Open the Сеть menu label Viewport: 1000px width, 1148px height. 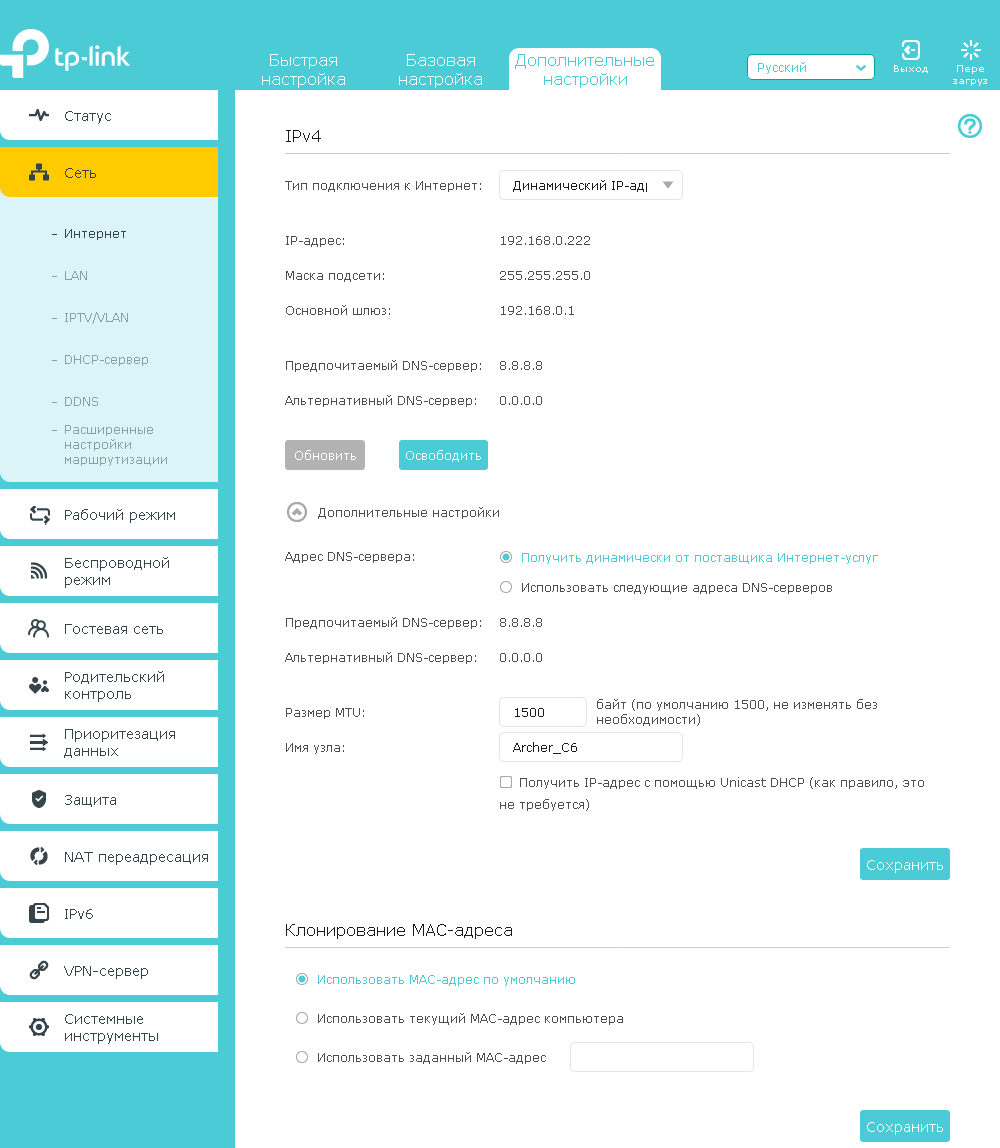tap(81, 173)
